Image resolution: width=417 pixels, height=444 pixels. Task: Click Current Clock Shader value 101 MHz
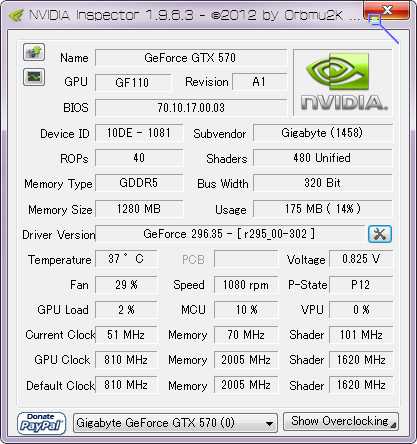click(361, 335)
